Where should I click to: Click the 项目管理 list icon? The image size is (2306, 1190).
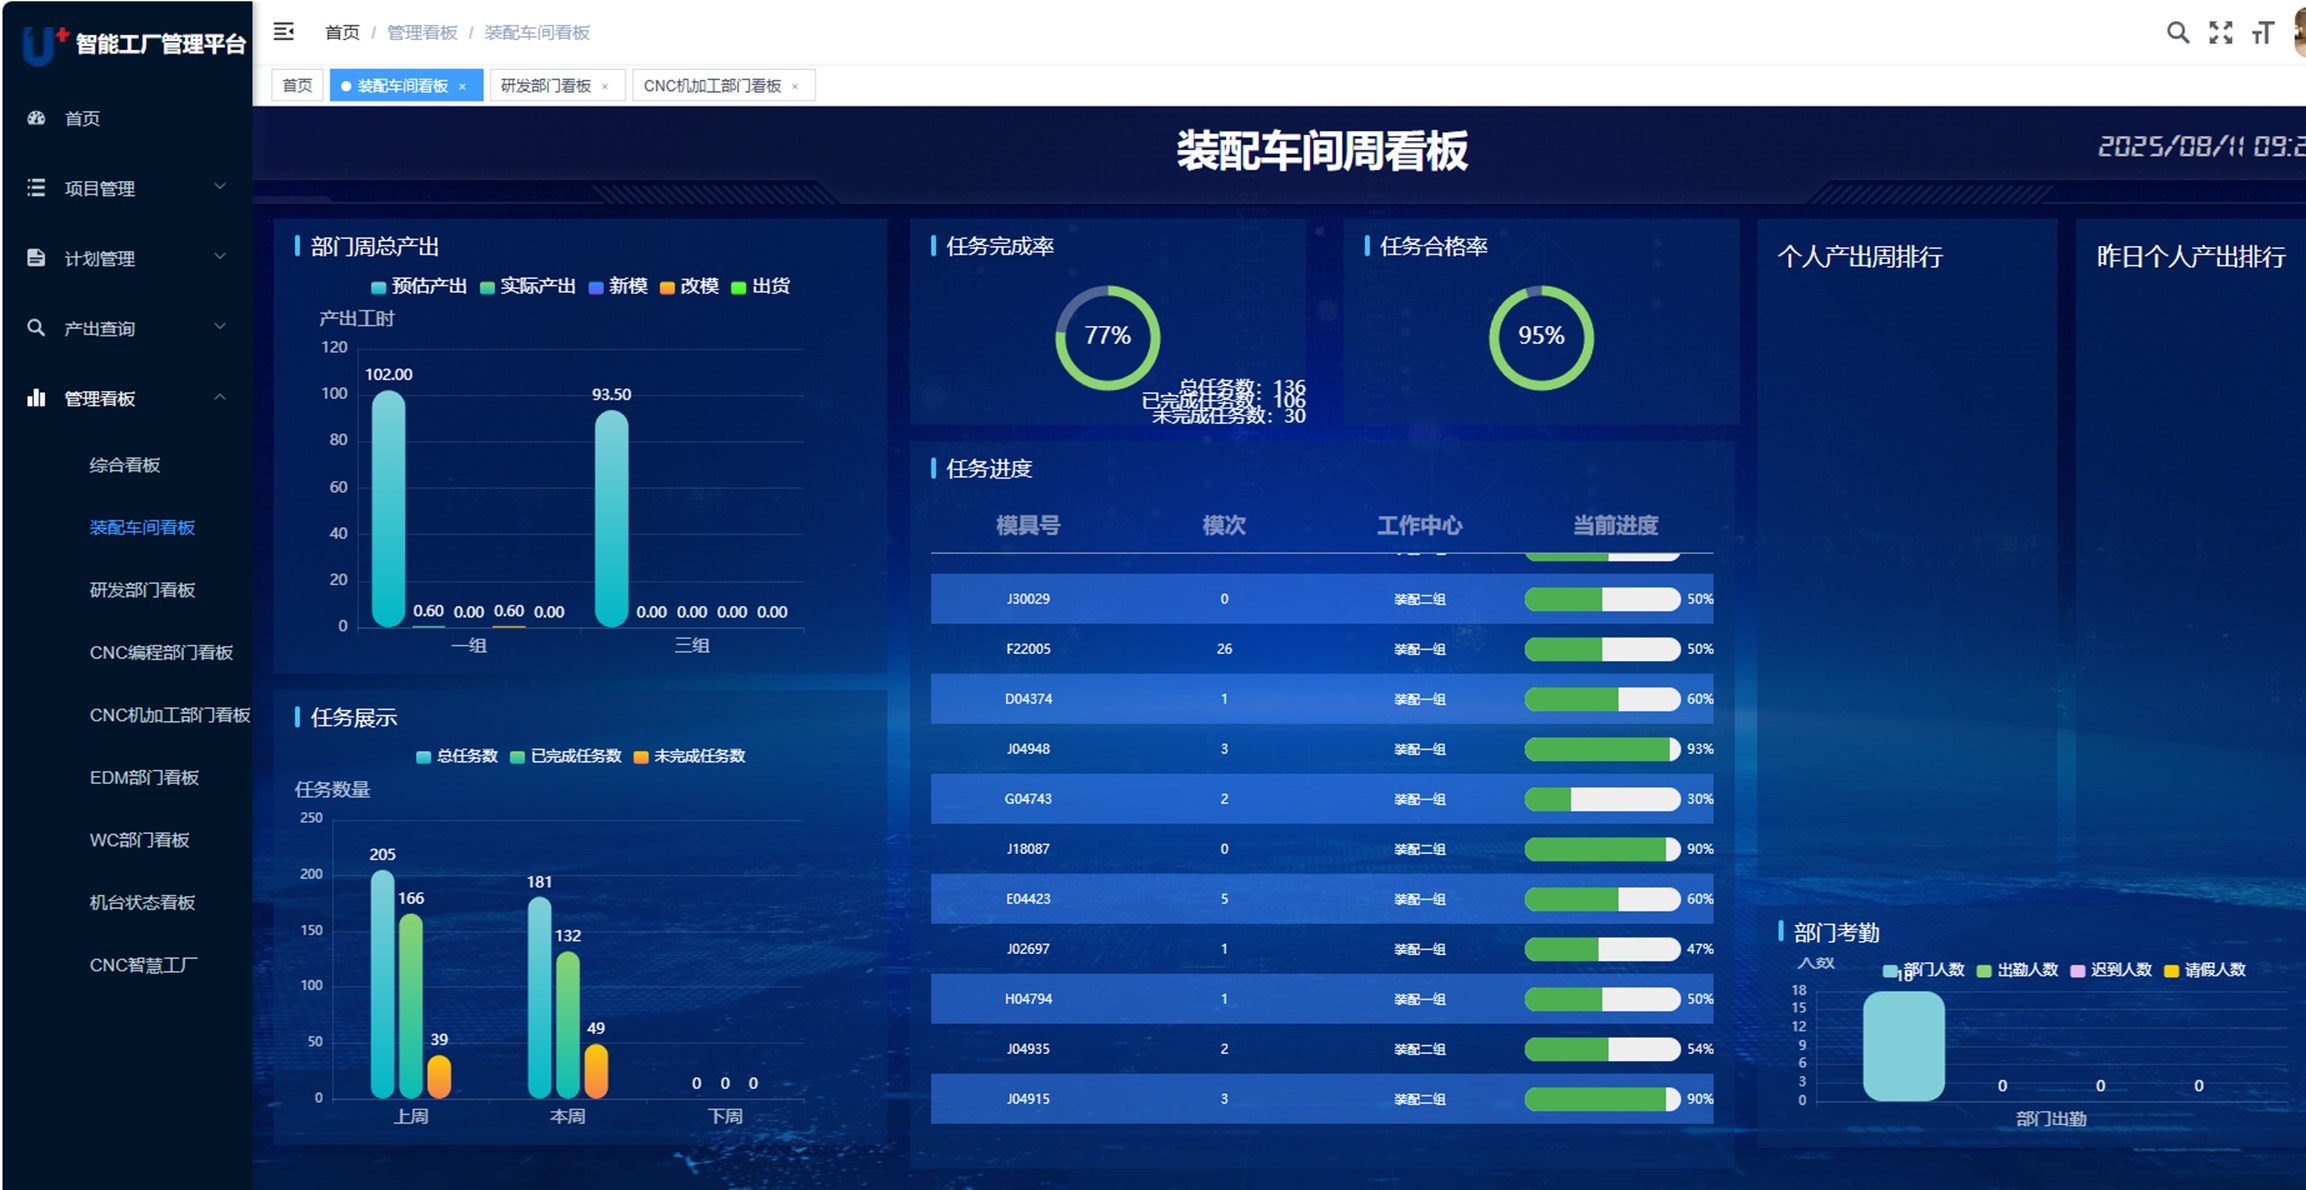point(37,188)
